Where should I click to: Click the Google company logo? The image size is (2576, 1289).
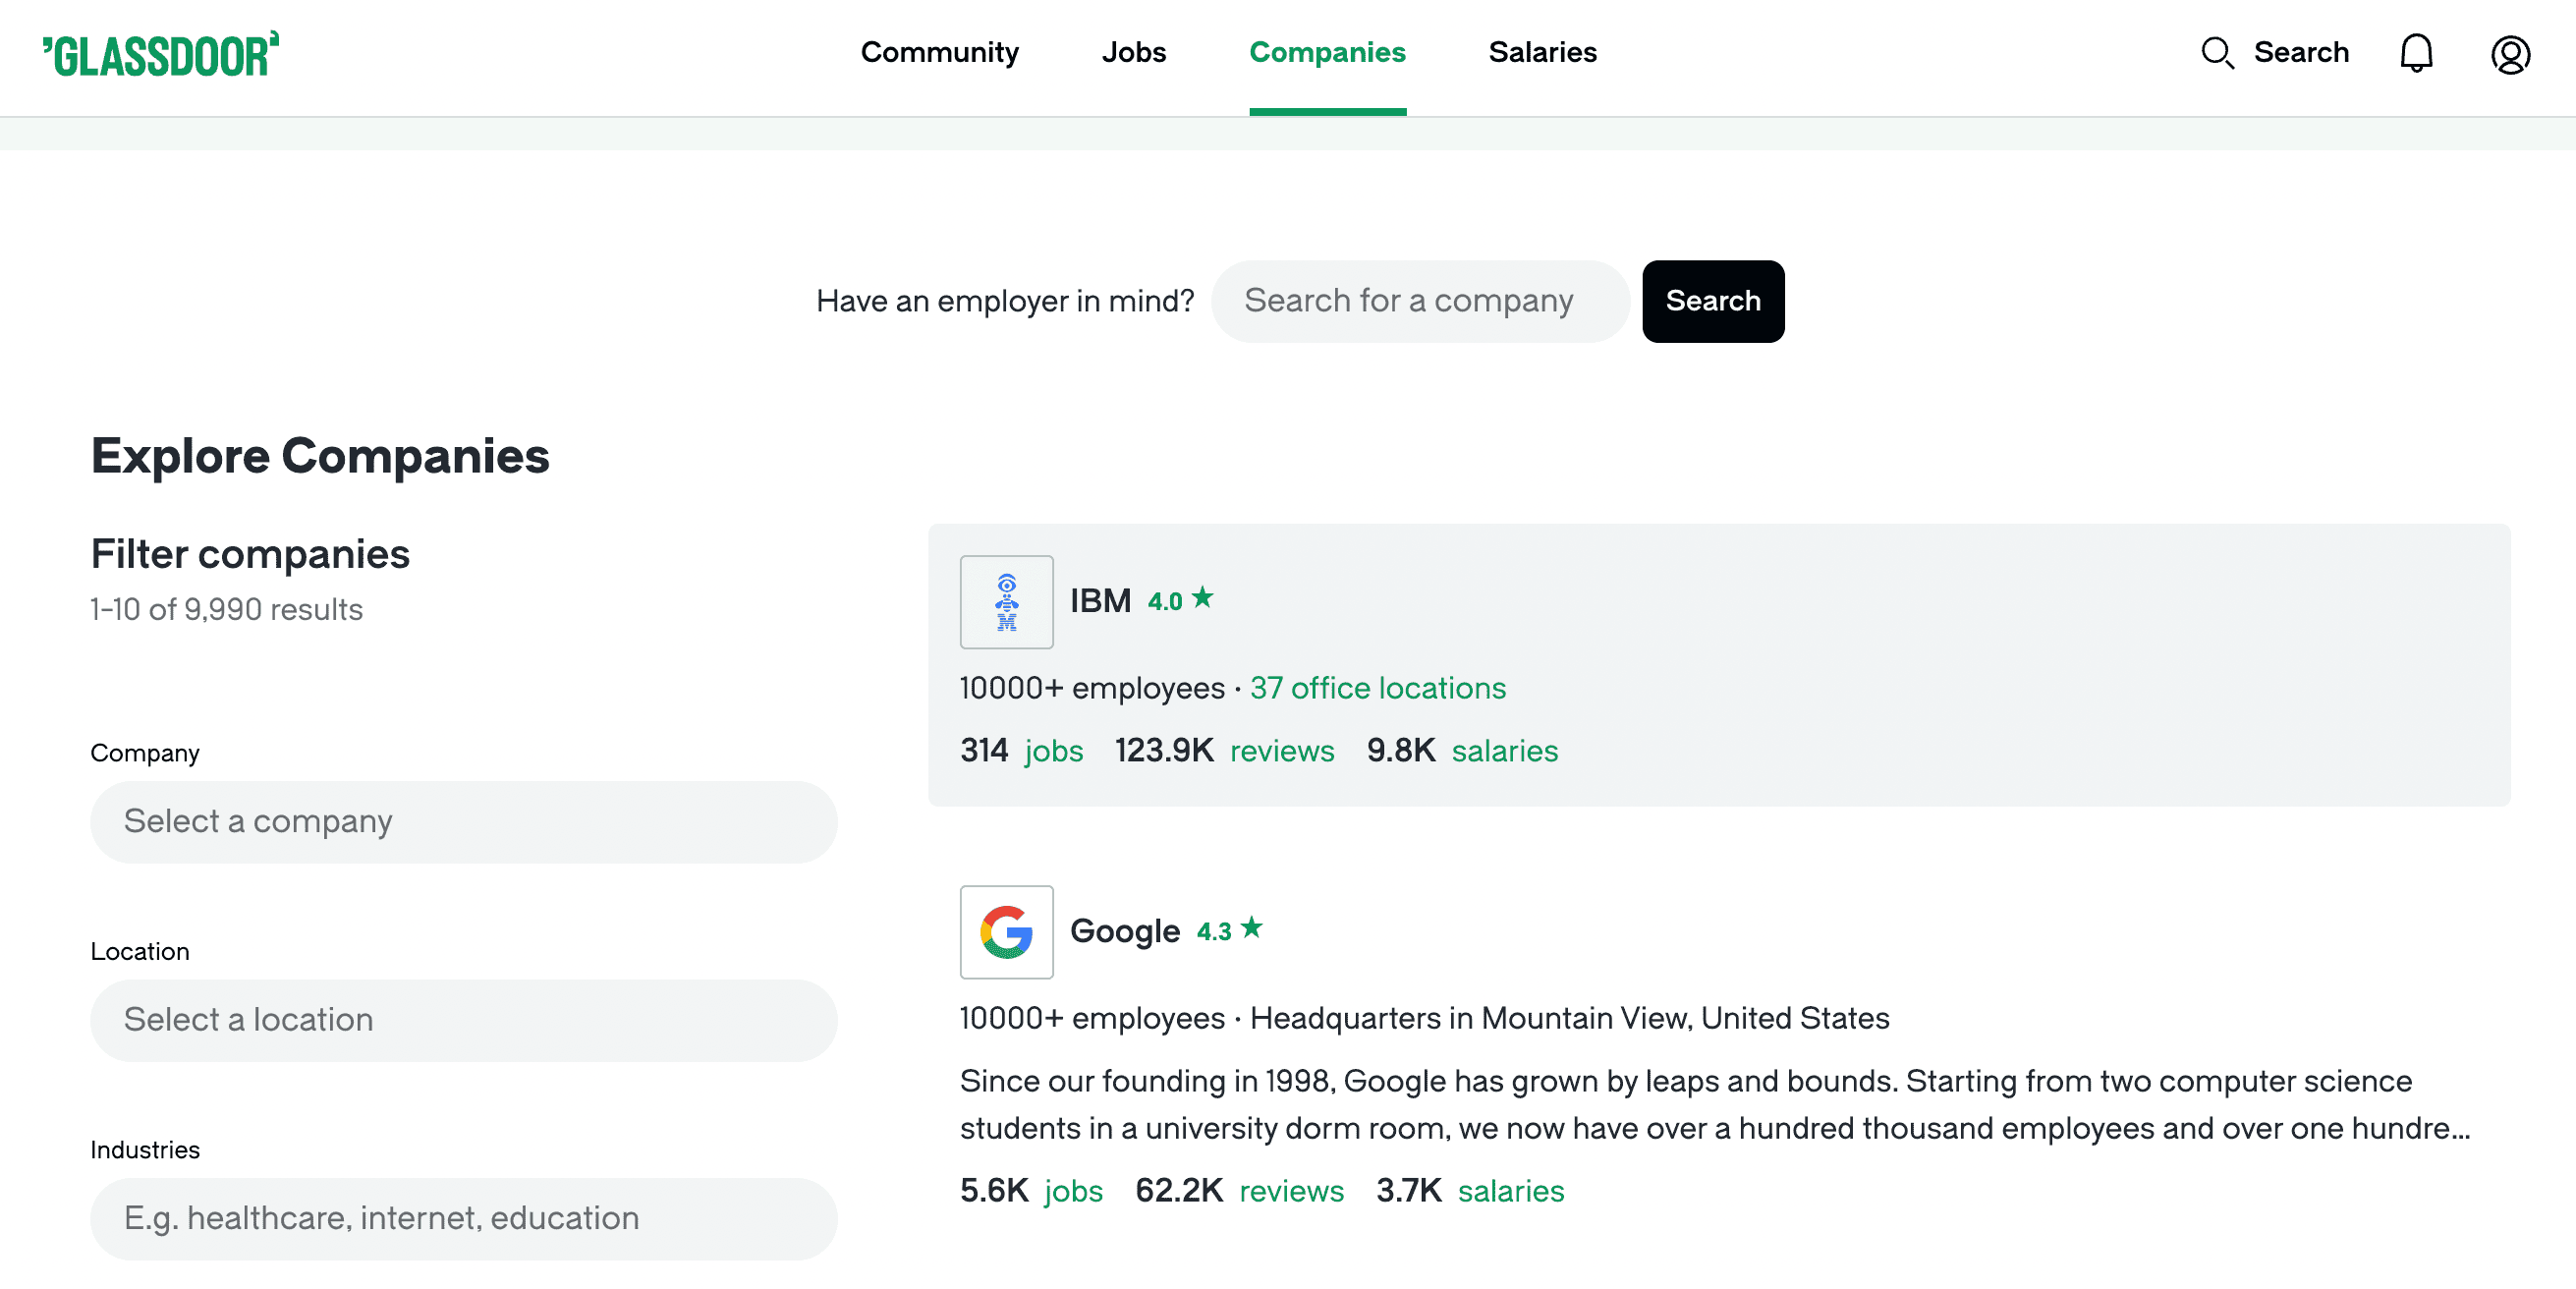pyautogui.click(x=1006, y=932)
